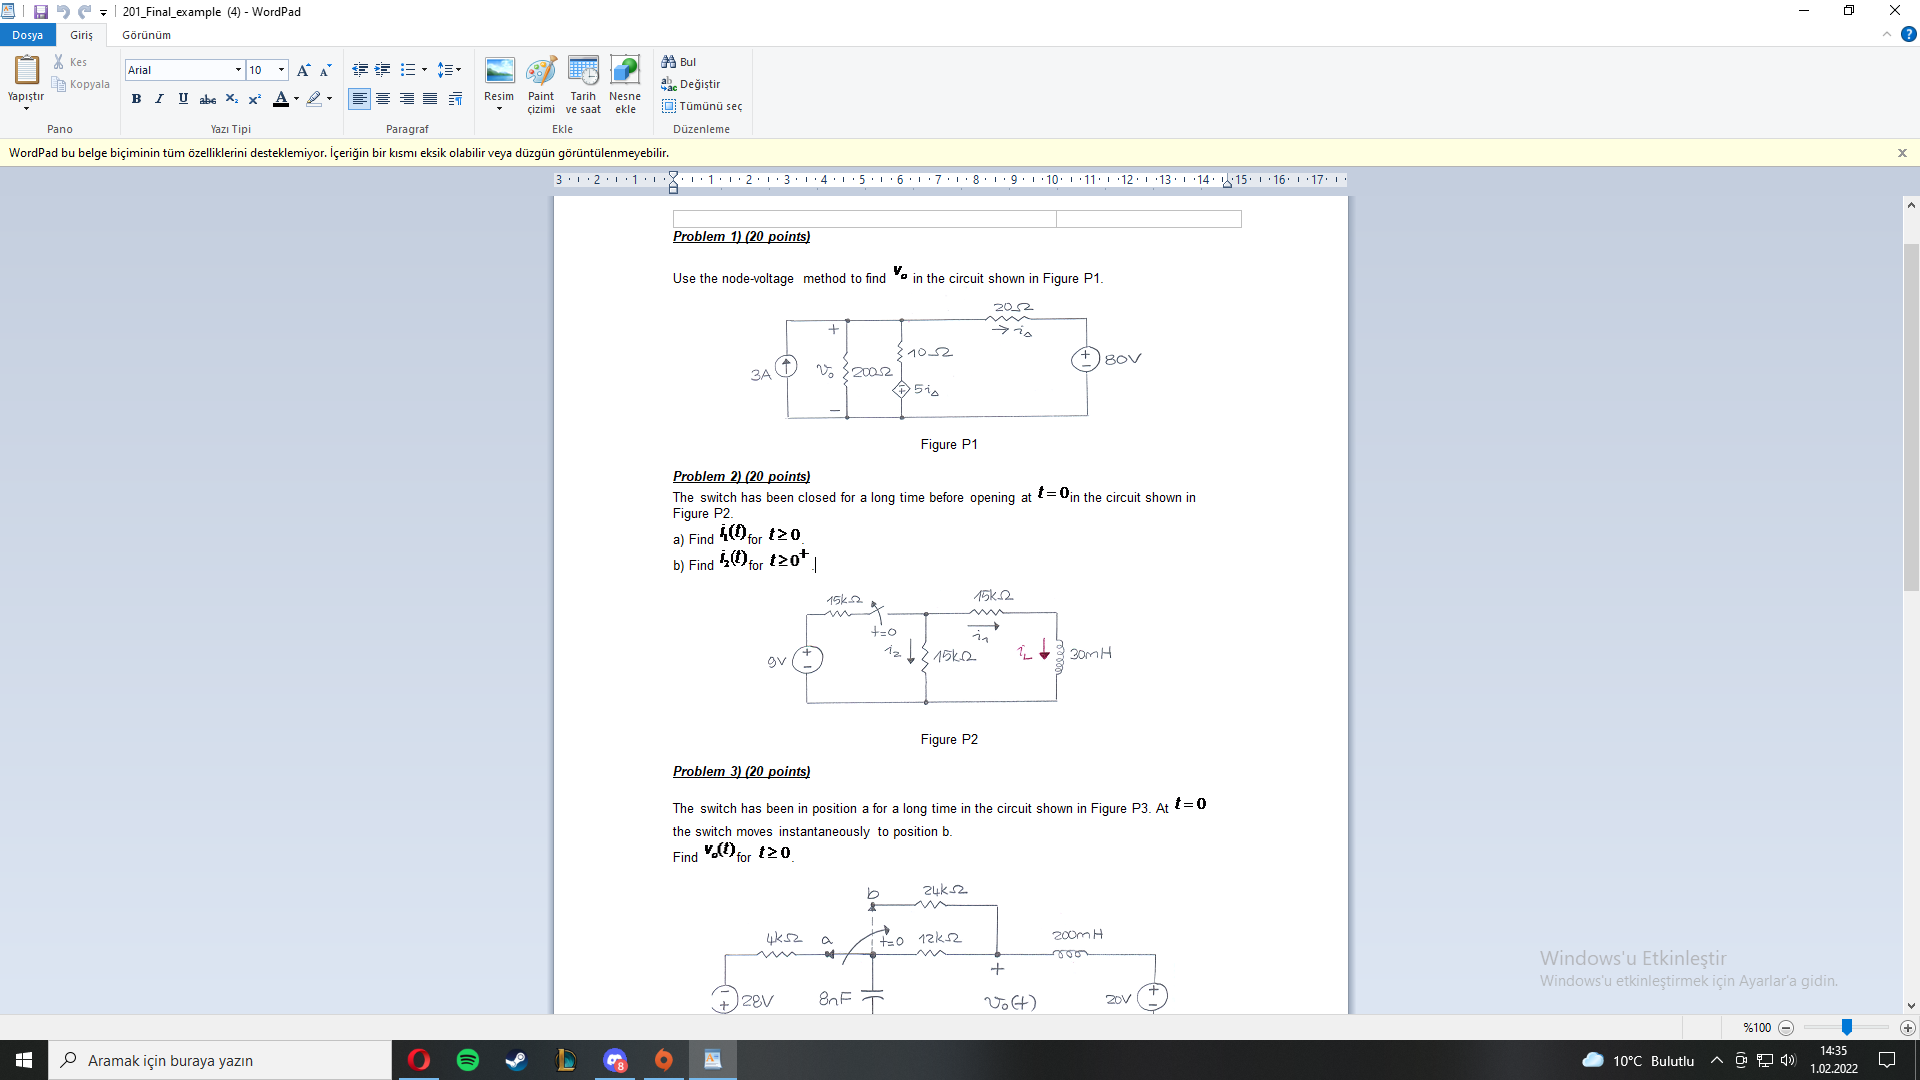This screenshot has height=1080, width=1920.
Task: Switch to the Giriş tab
Action: [81, 35]
